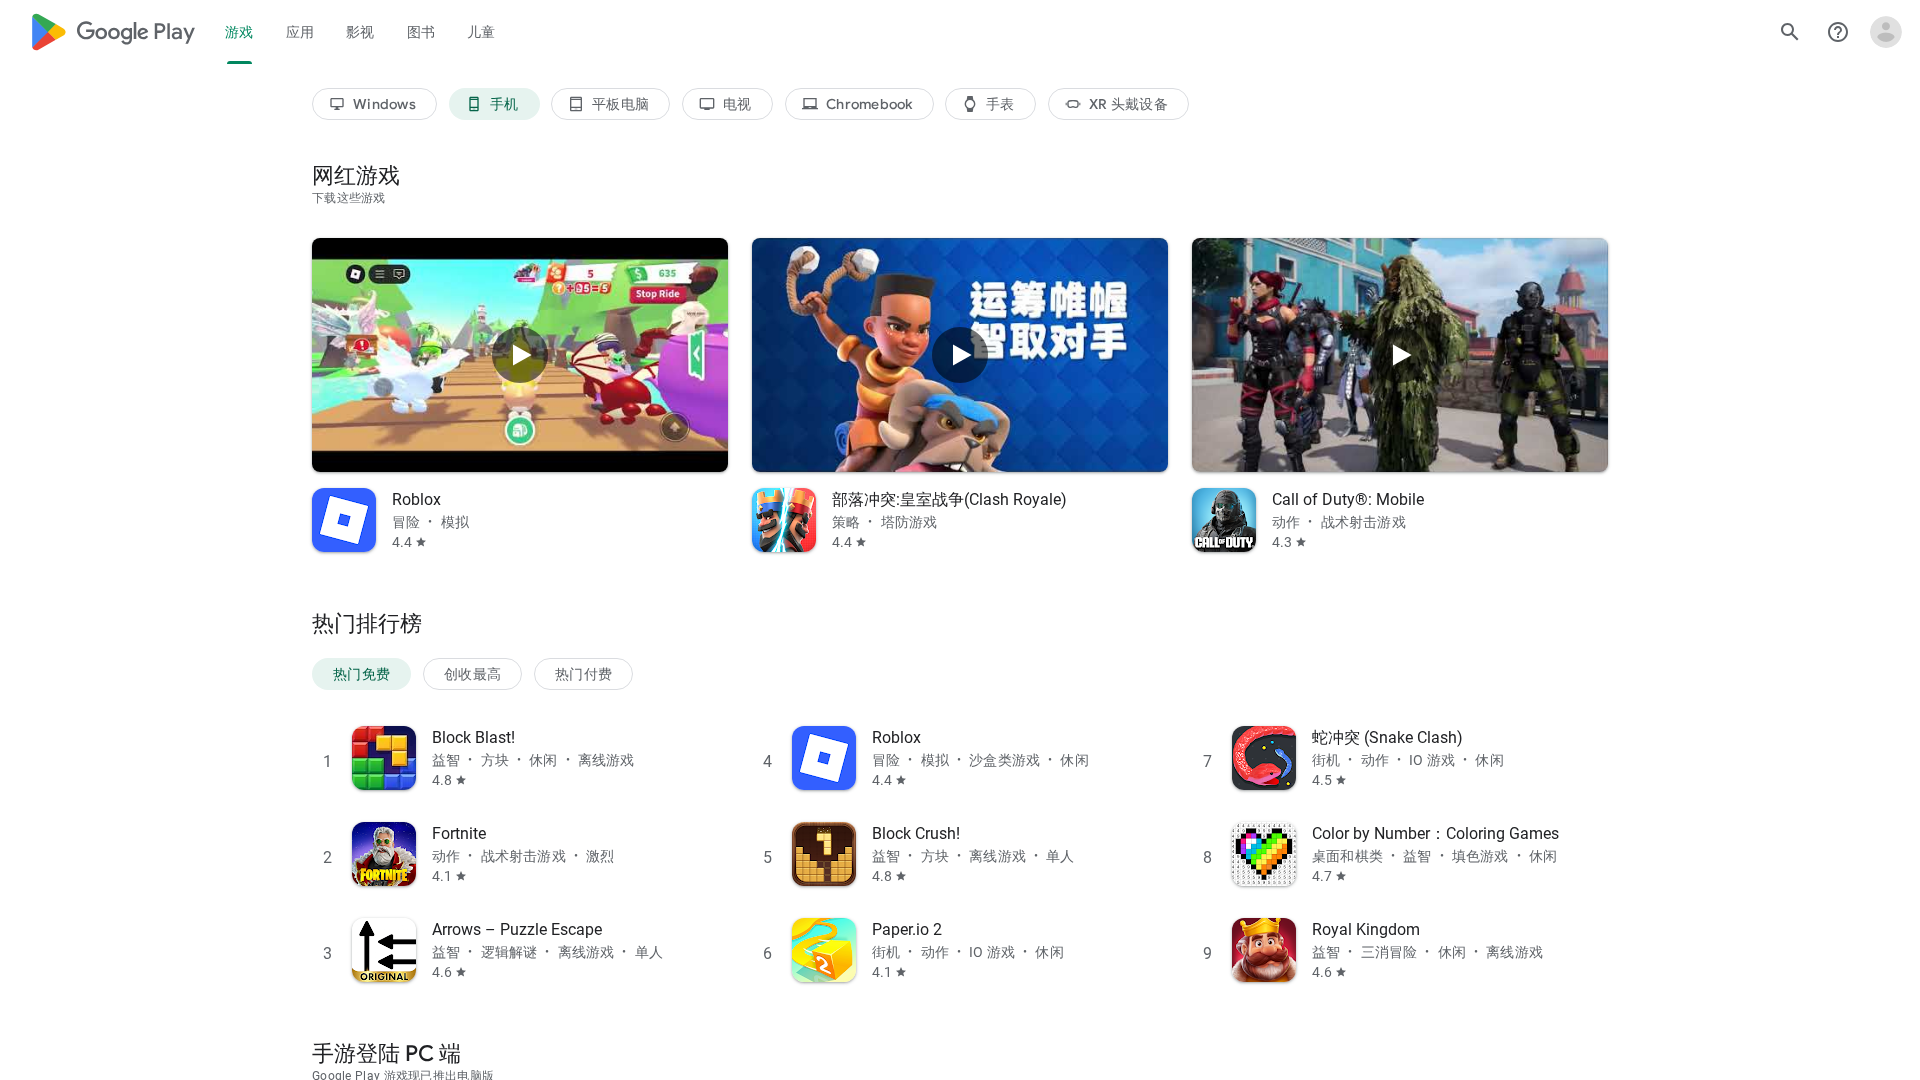Select the Windows device filter chip
Screen dimensions: 1920x1080
pos(374,104)
